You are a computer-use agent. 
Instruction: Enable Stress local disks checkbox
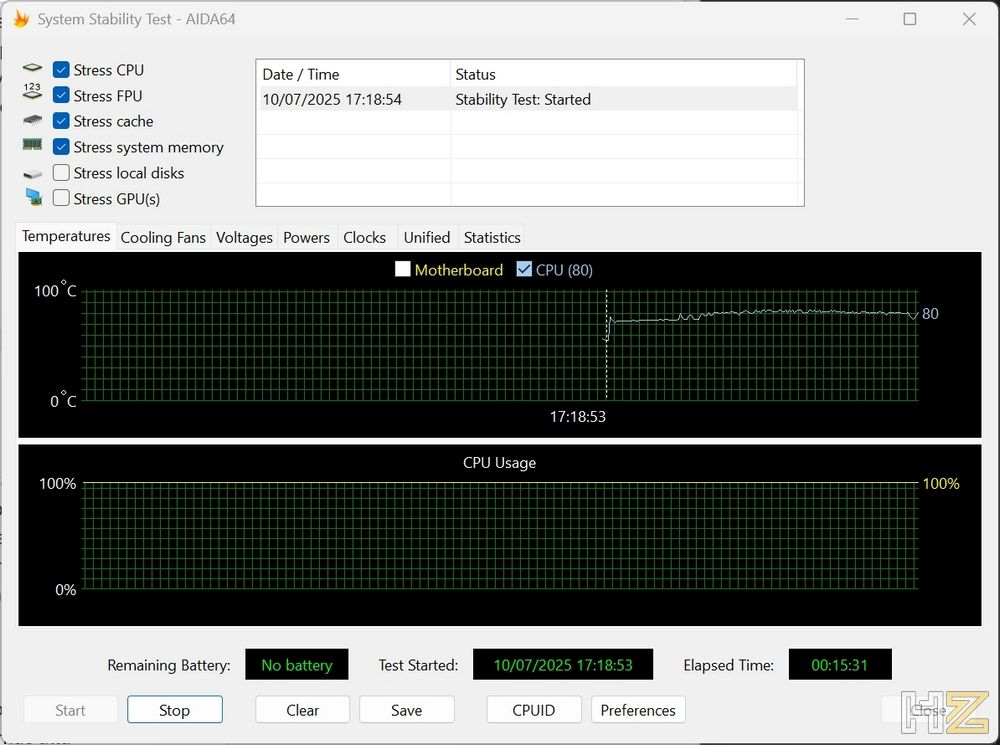[x=61, y=172]
